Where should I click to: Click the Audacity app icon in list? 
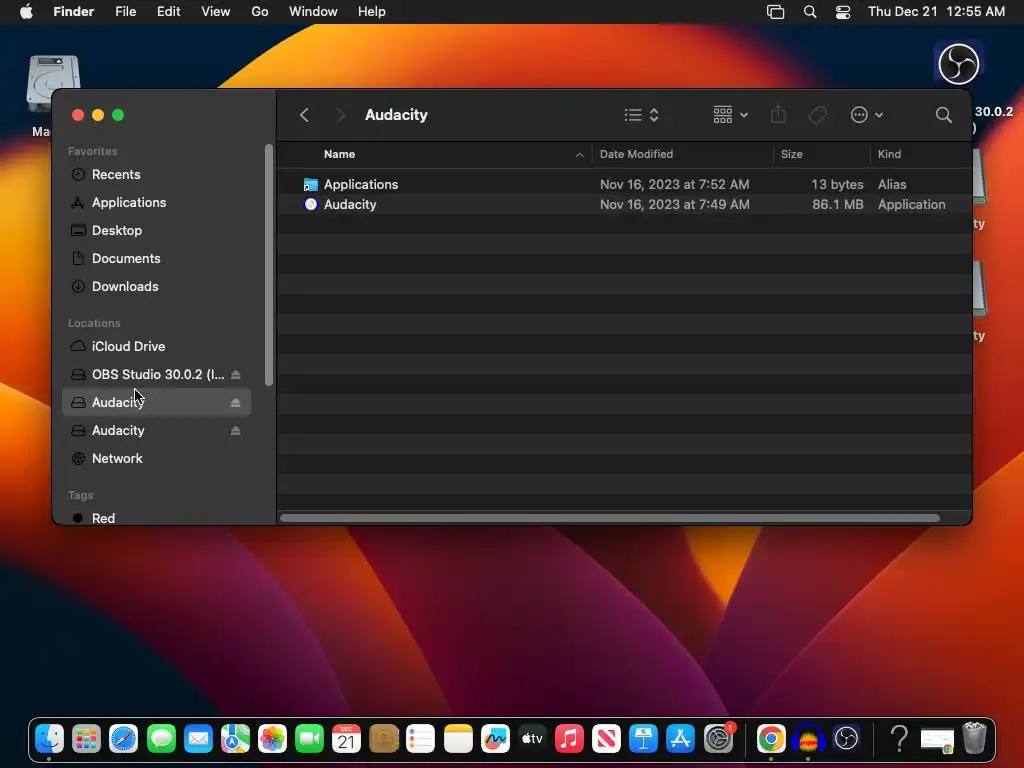[311, 204]
